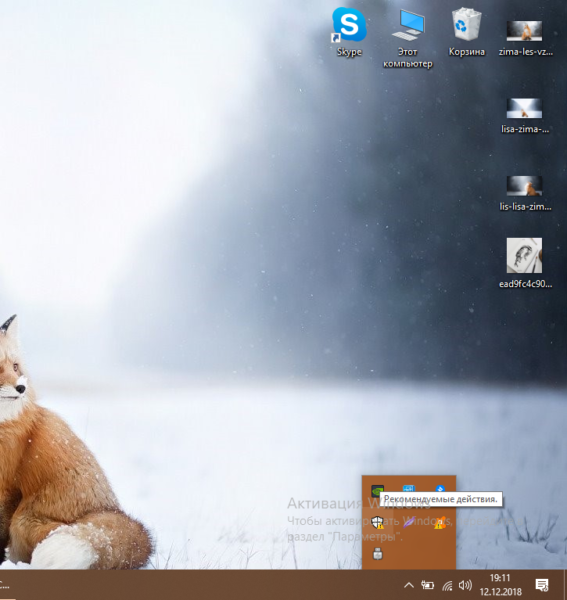
Task: Click the Bluetooth tray icon
Action: [x=440, y=489]
